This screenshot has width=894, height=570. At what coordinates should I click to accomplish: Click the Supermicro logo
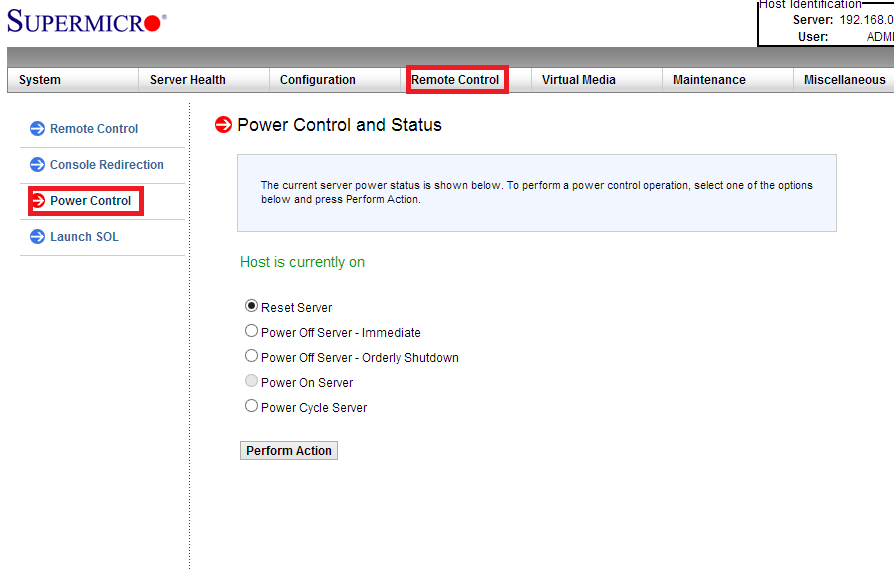85,21
